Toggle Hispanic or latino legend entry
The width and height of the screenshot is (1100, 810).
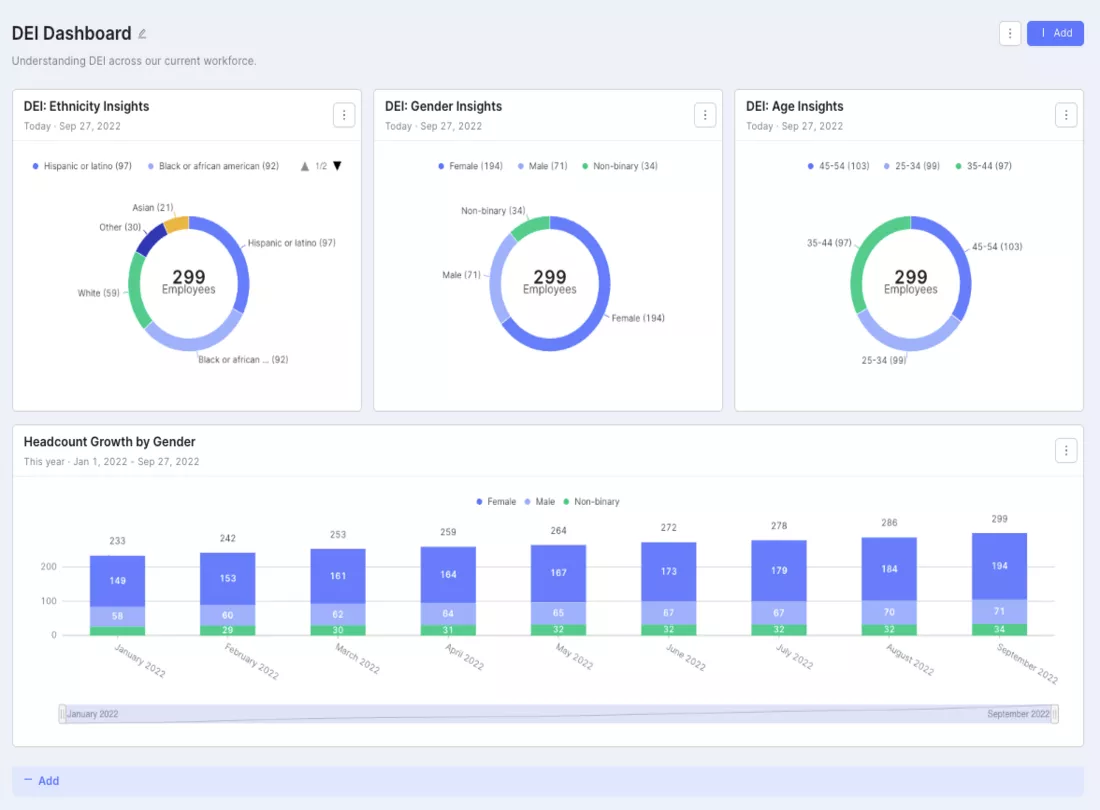point(82,166)
